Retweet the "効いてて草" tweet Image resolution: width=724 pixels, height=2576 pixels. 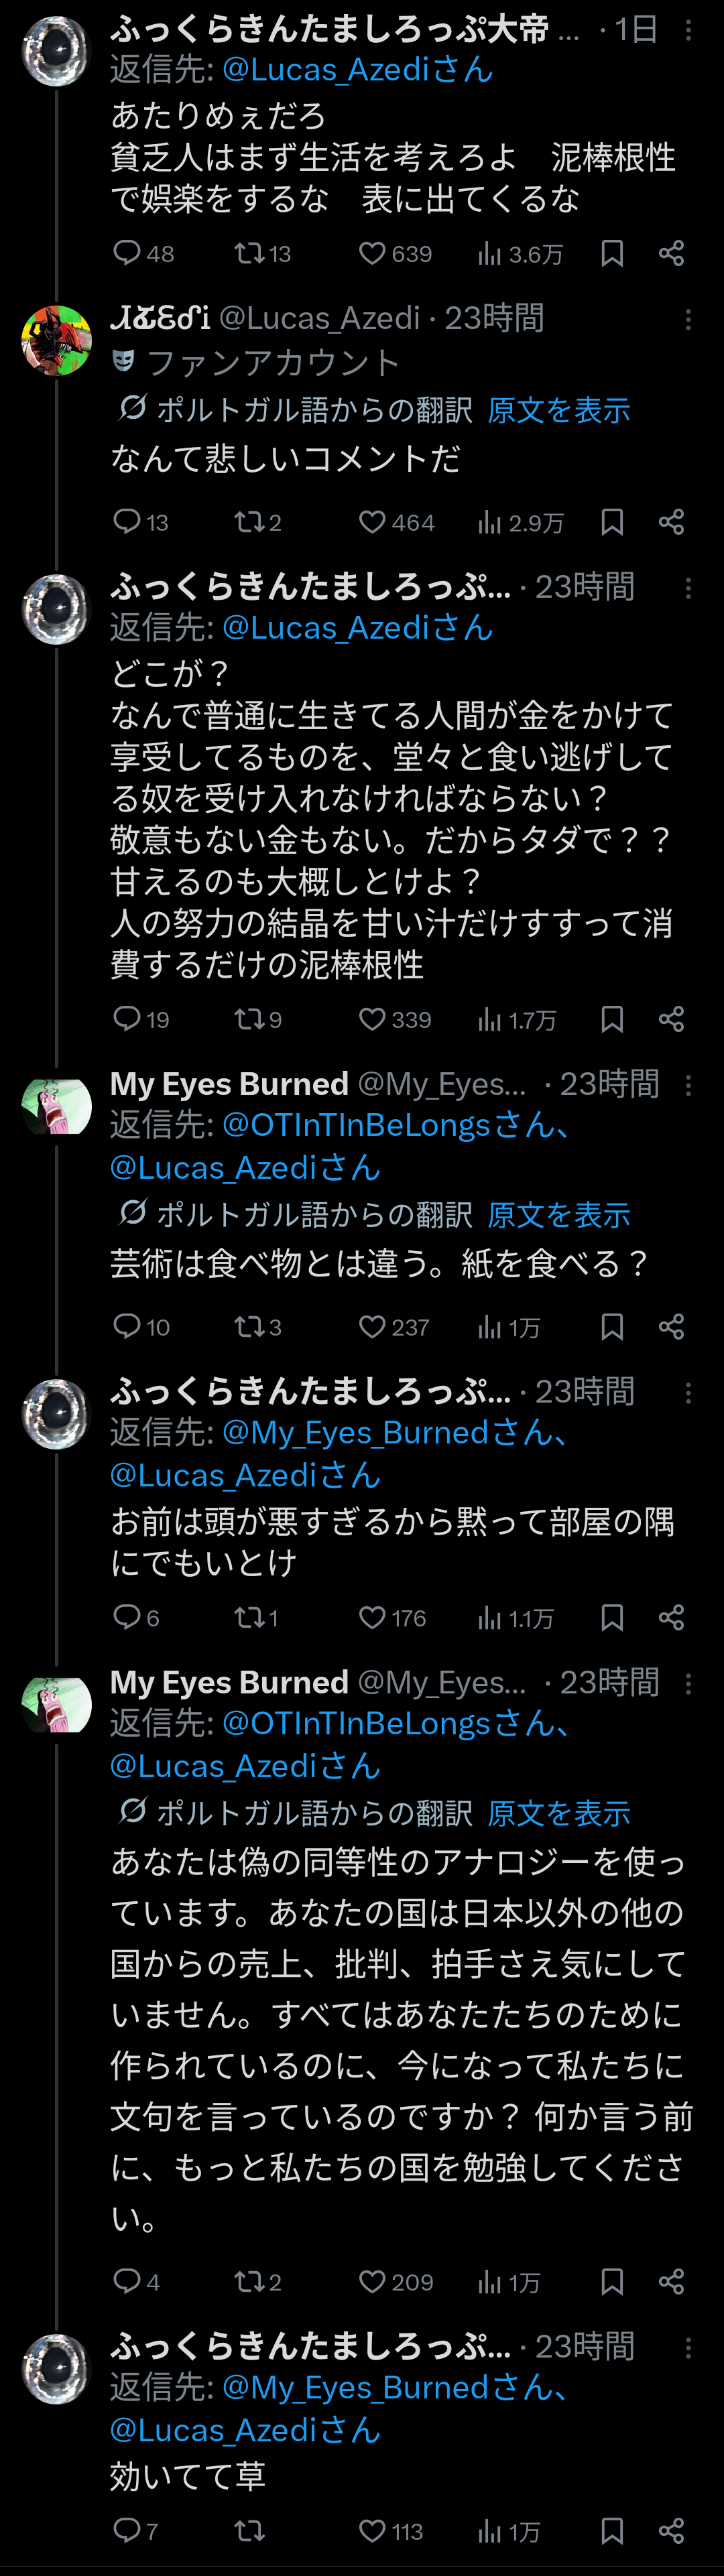tap(248, 2531)
